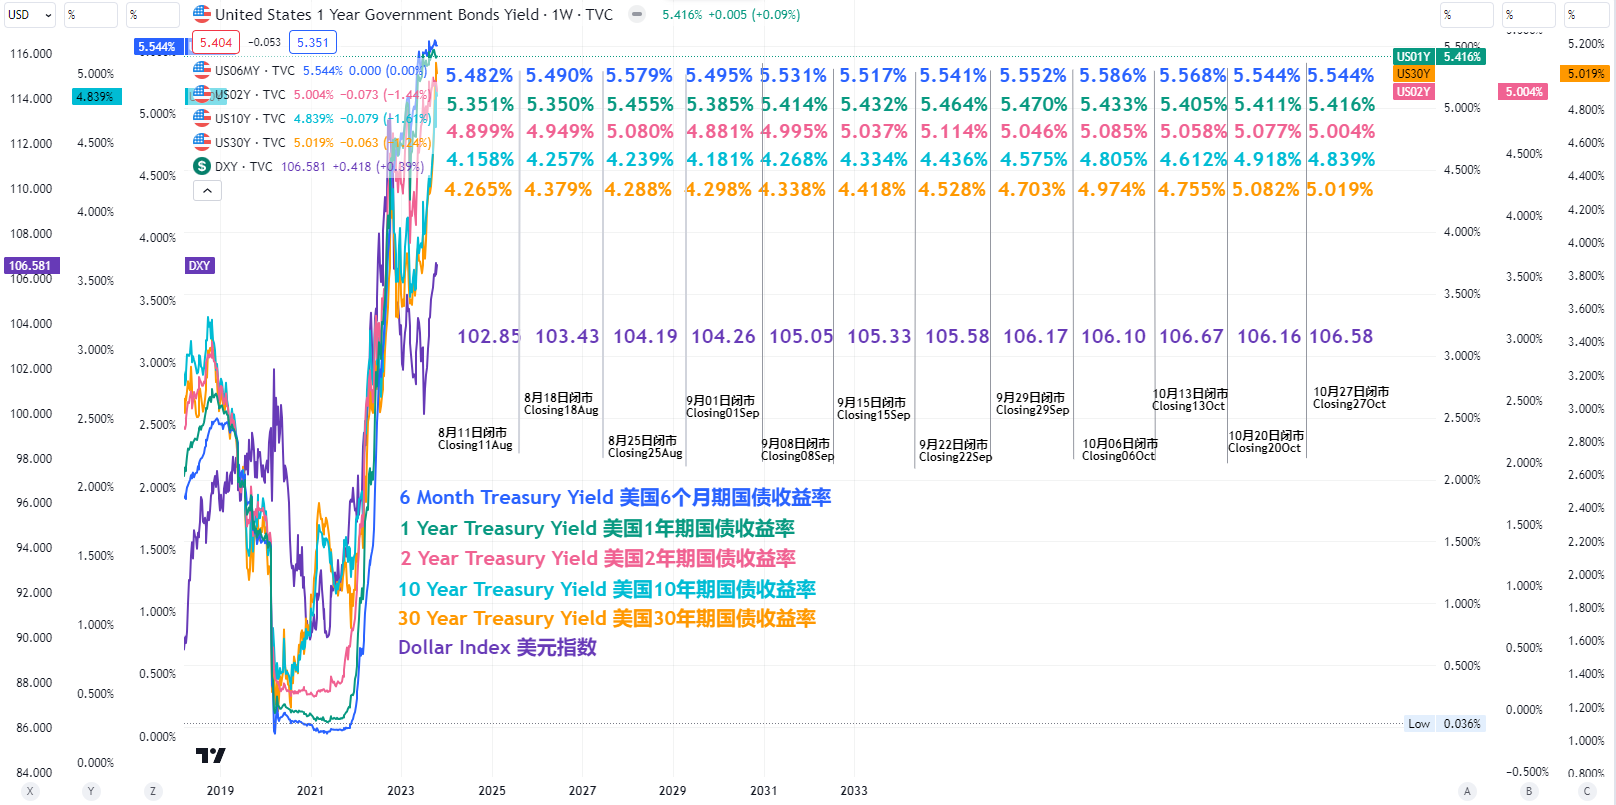Click the 106.581 DXY price tag
The width and height of the screenshot is (1616, 805).
click(31, 265)
